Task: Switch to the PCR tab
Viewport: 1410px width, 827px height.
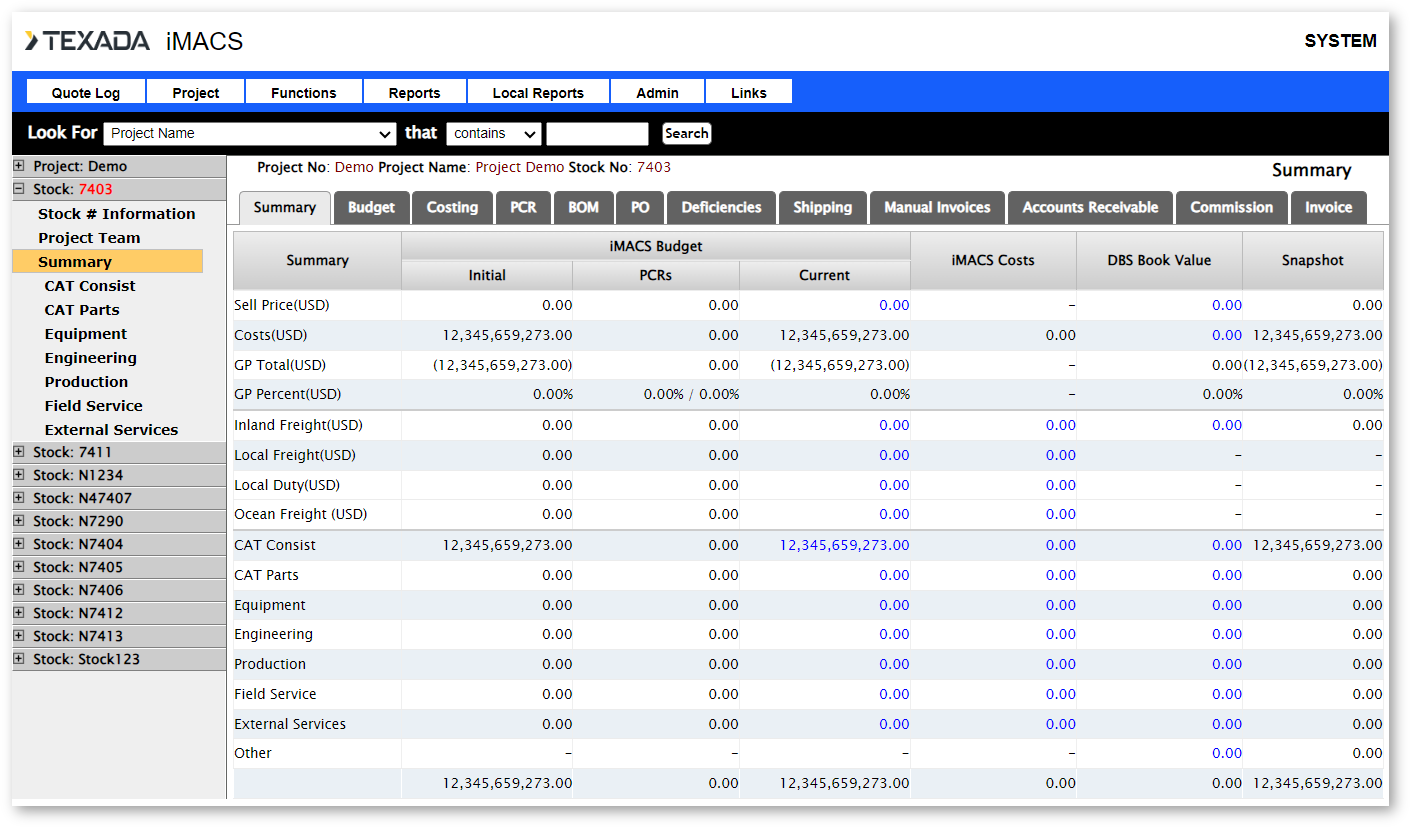Action: point(523,208)
